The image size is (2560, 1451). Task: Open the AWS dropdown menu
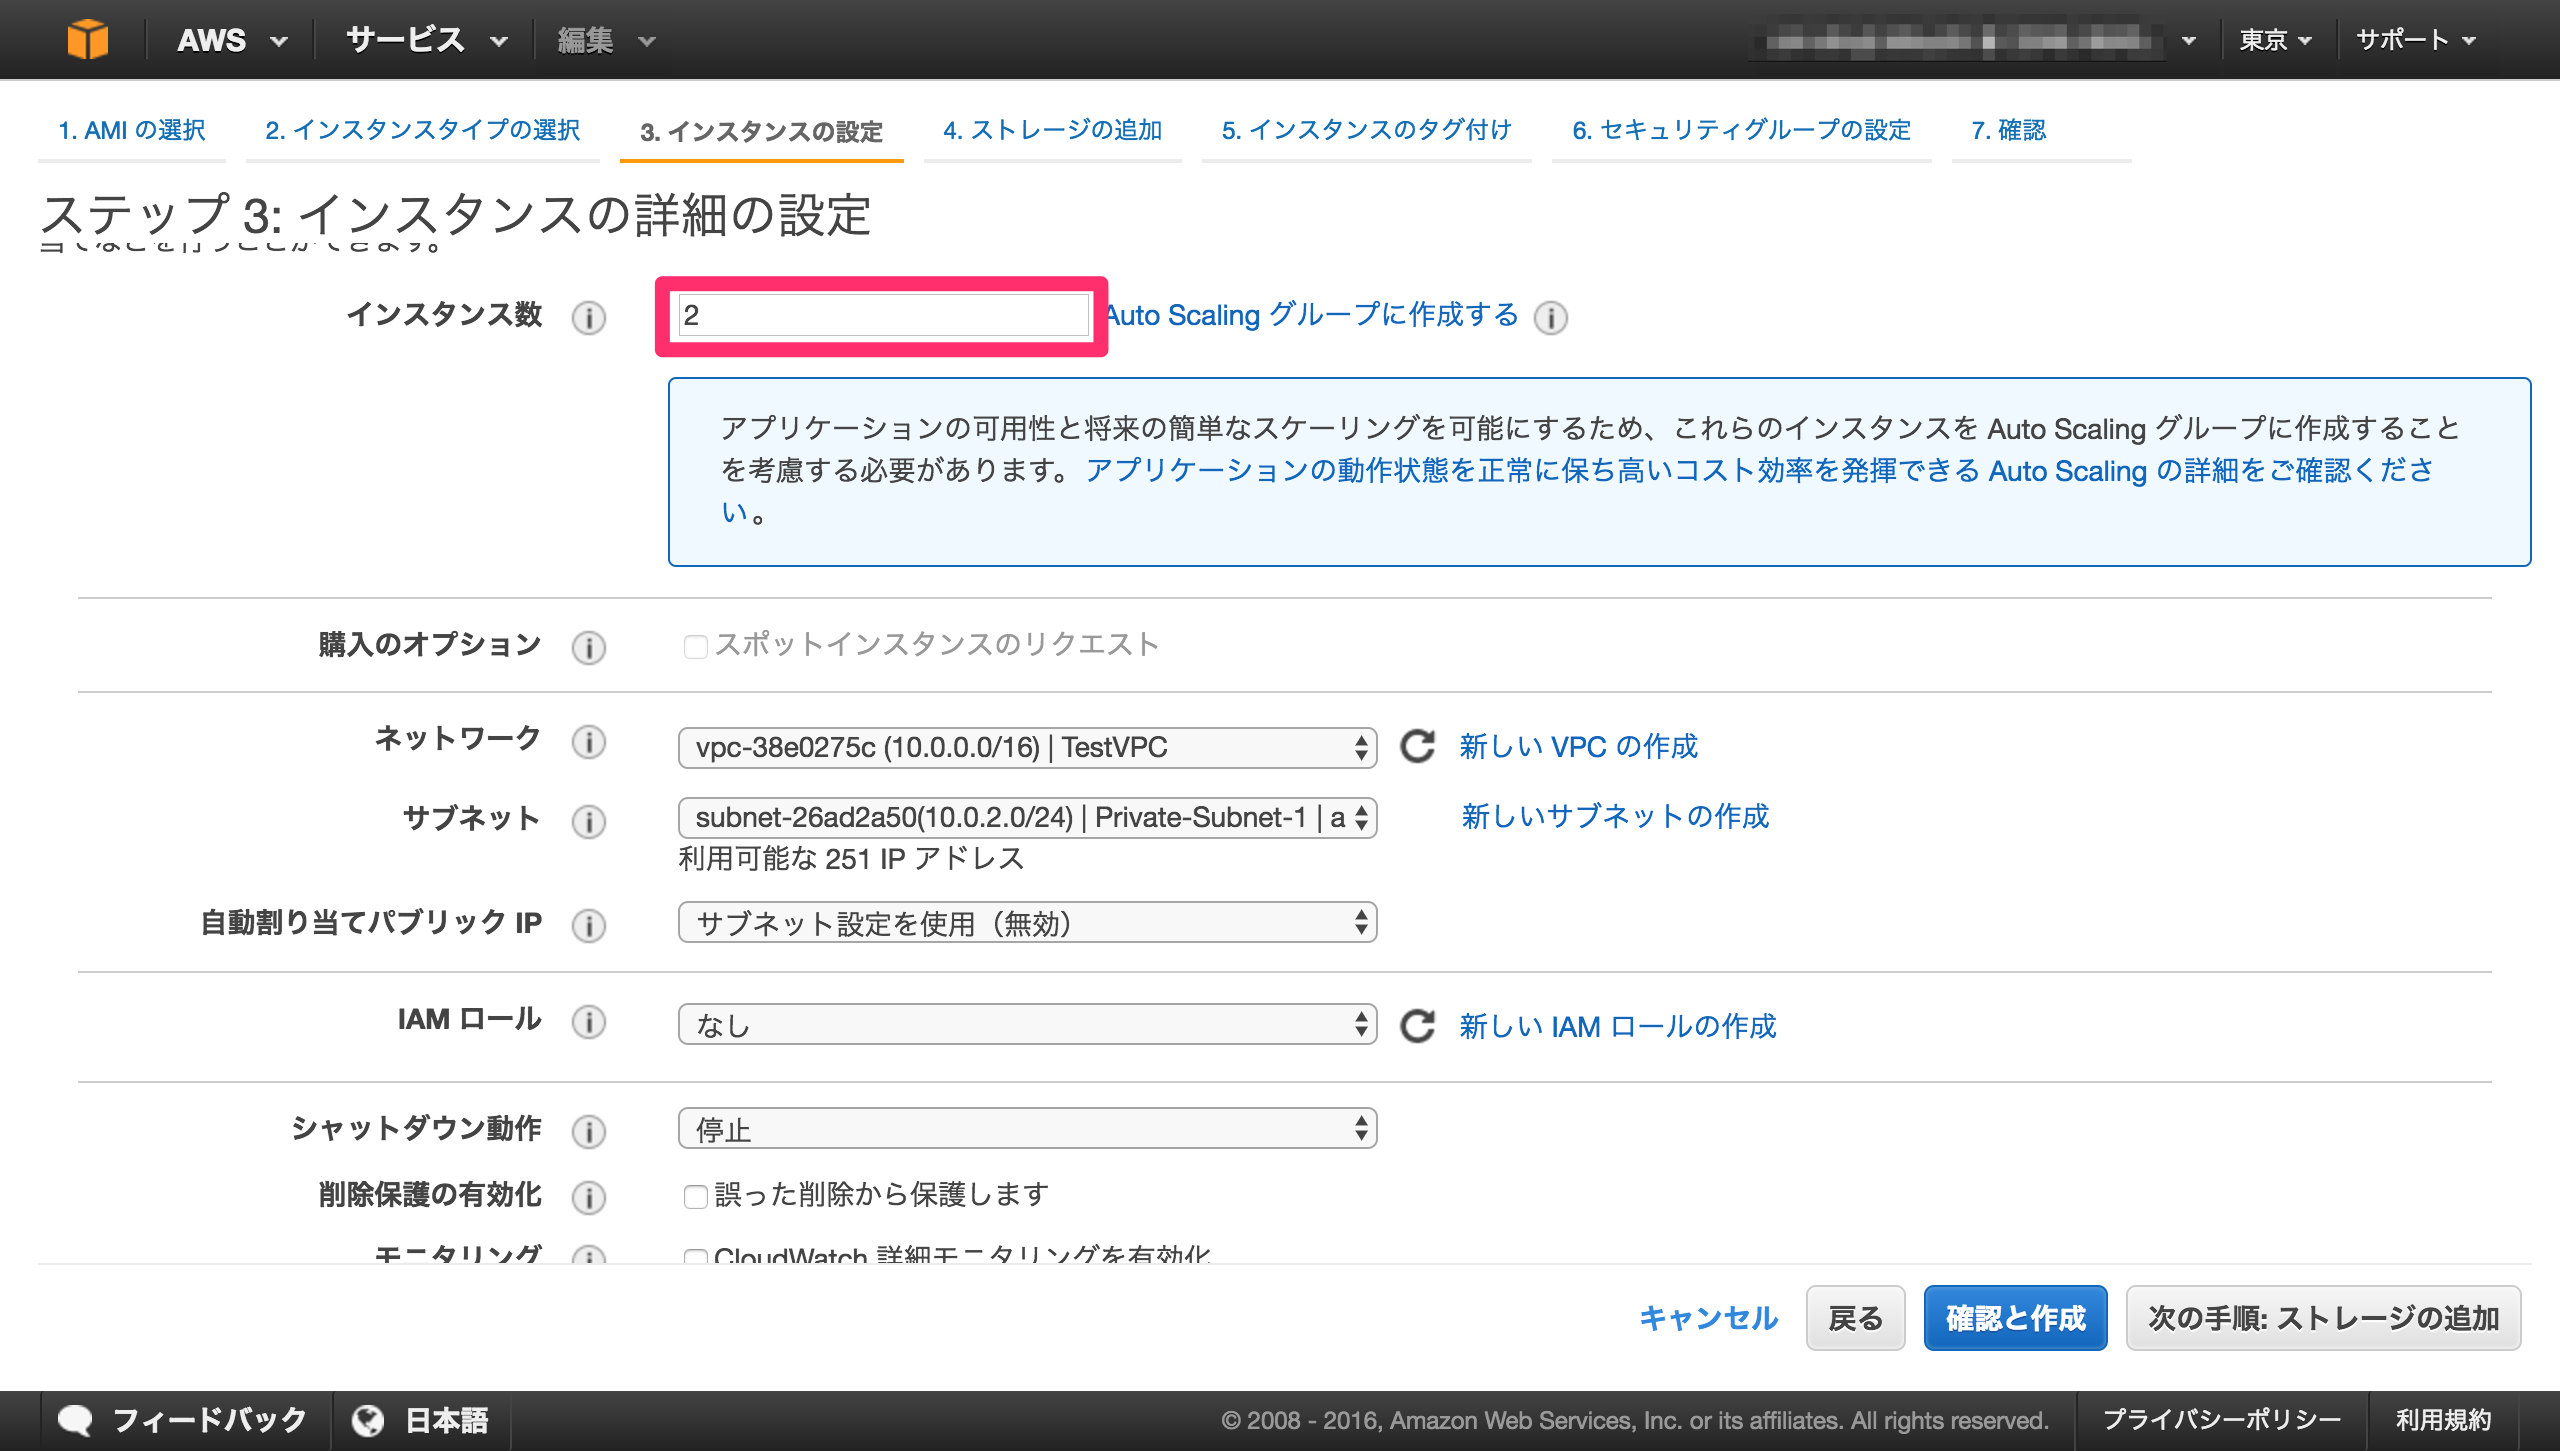[x=232, y=40]
